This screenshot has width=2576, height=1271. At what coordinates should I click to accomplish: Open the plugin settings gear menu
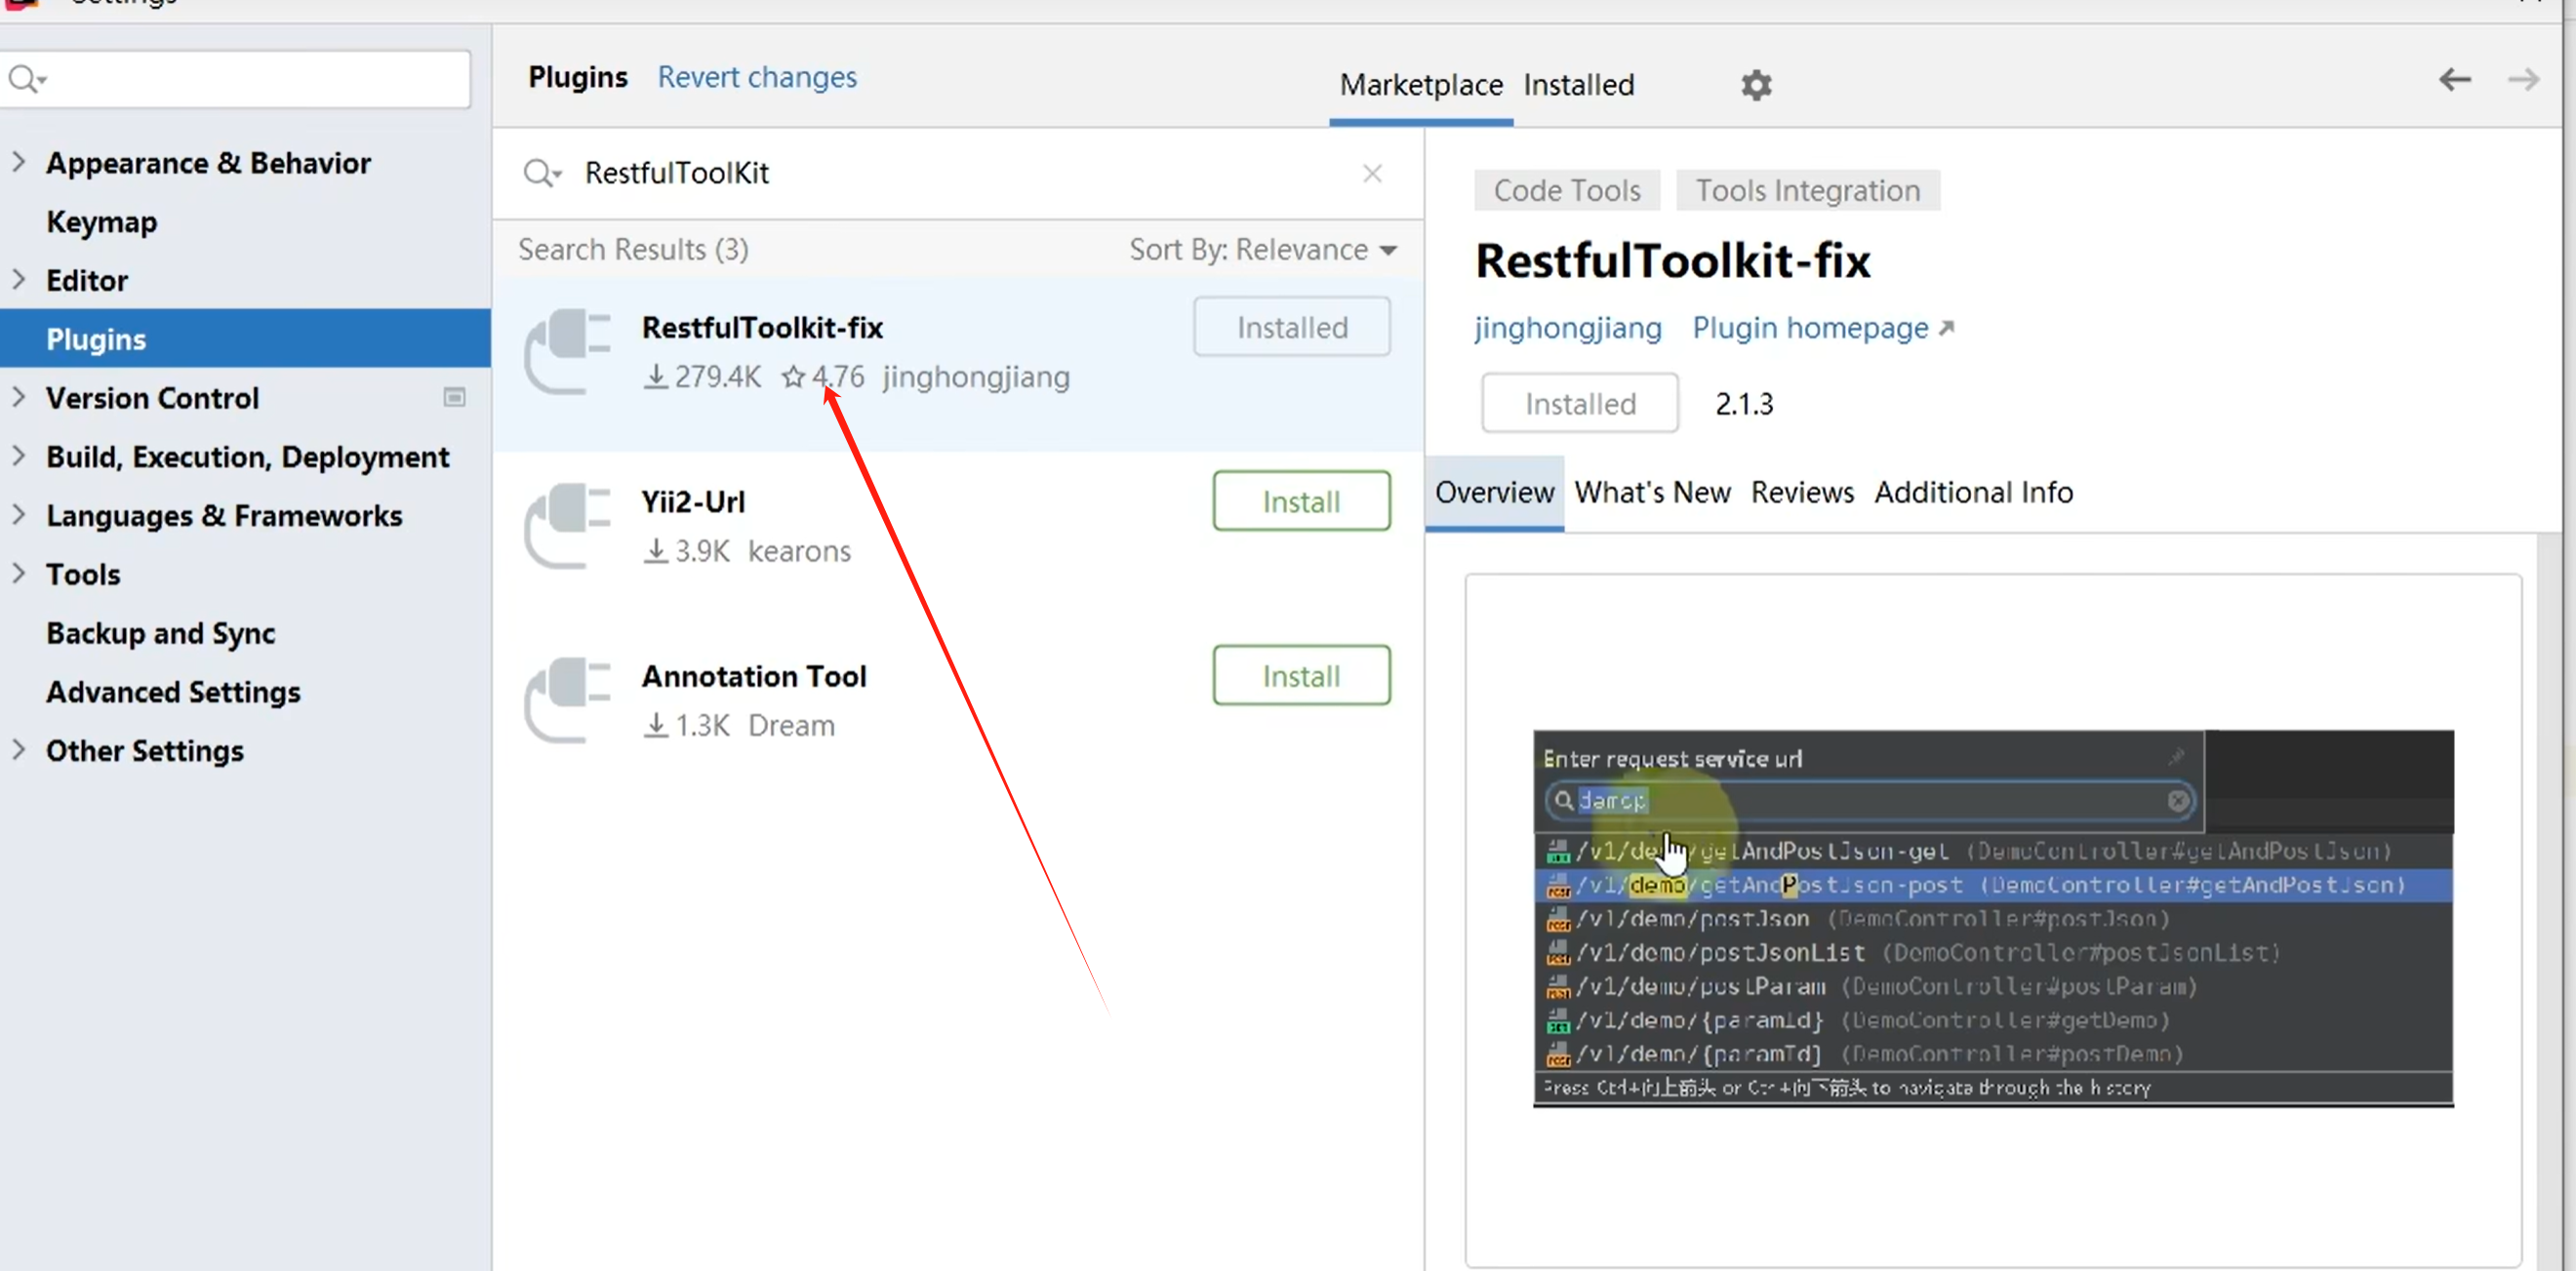(1756, 85)
